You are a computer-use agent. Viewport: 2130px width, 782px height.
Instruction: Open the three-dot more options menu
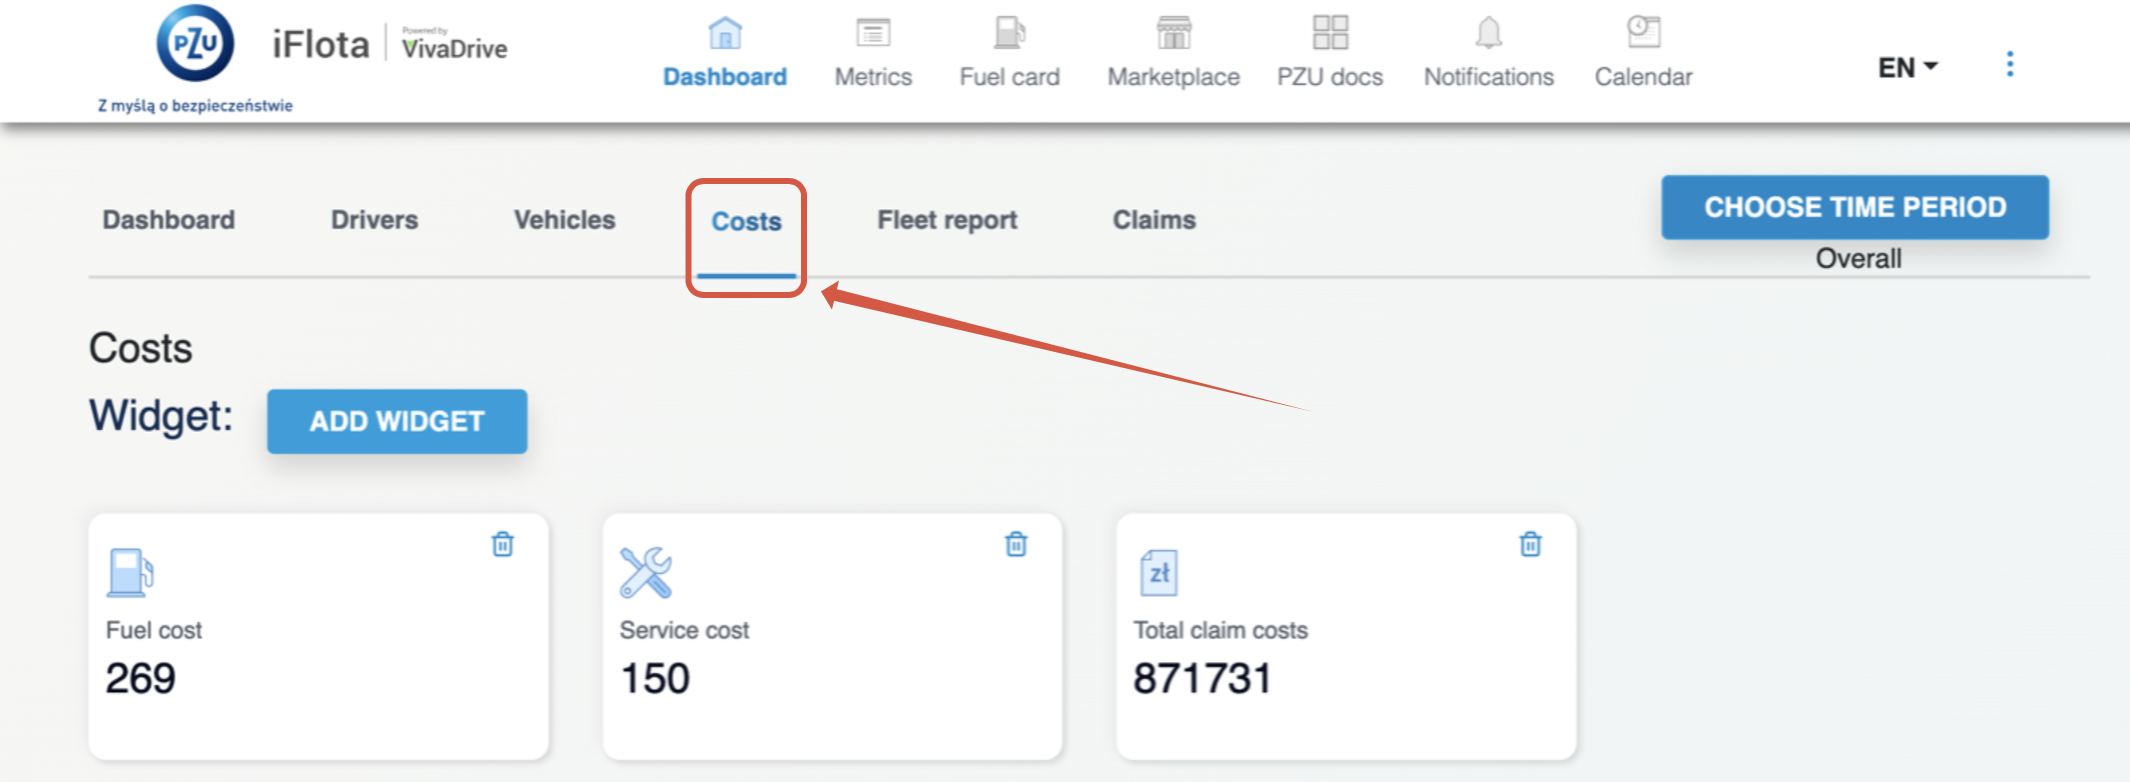pos(2010,65)
